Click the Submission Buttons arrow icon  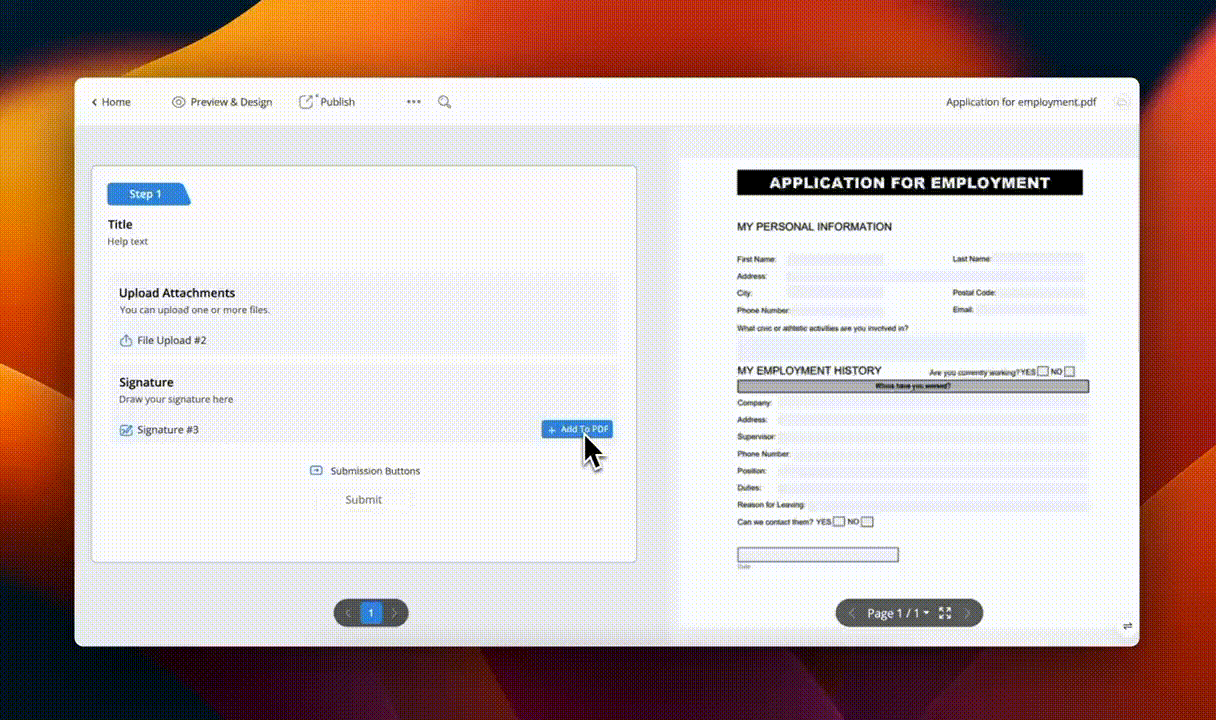(316, 471)
